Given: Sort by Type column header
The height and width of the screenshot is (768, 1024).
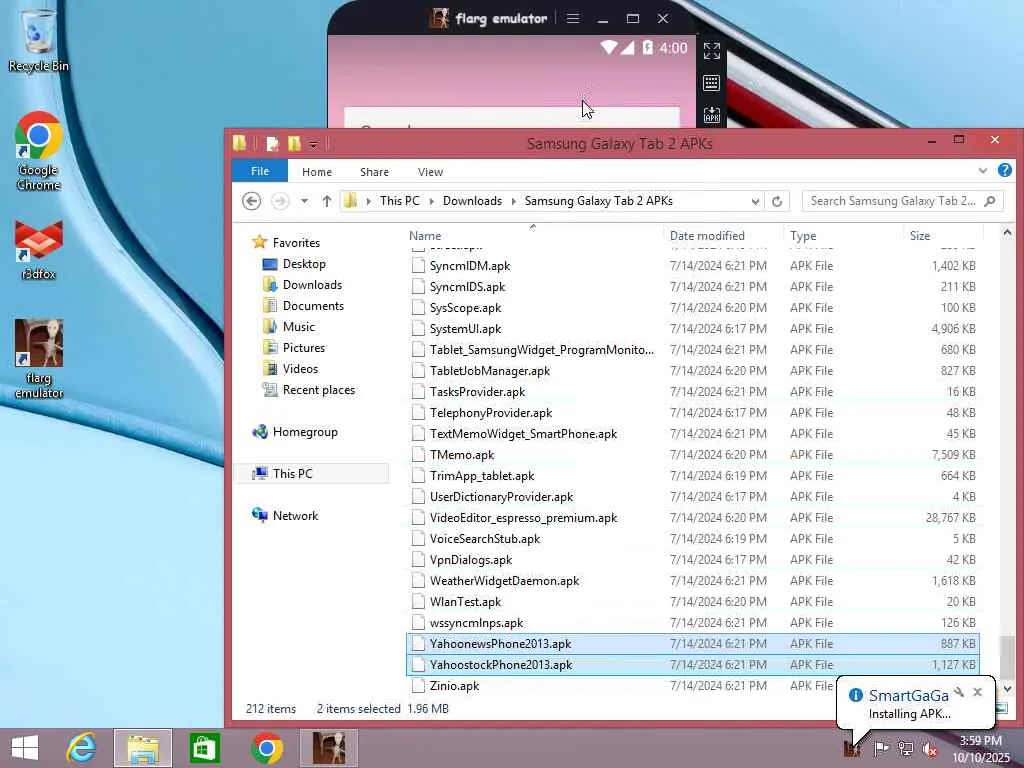Looking at the screenshot, I should (843, 236).
